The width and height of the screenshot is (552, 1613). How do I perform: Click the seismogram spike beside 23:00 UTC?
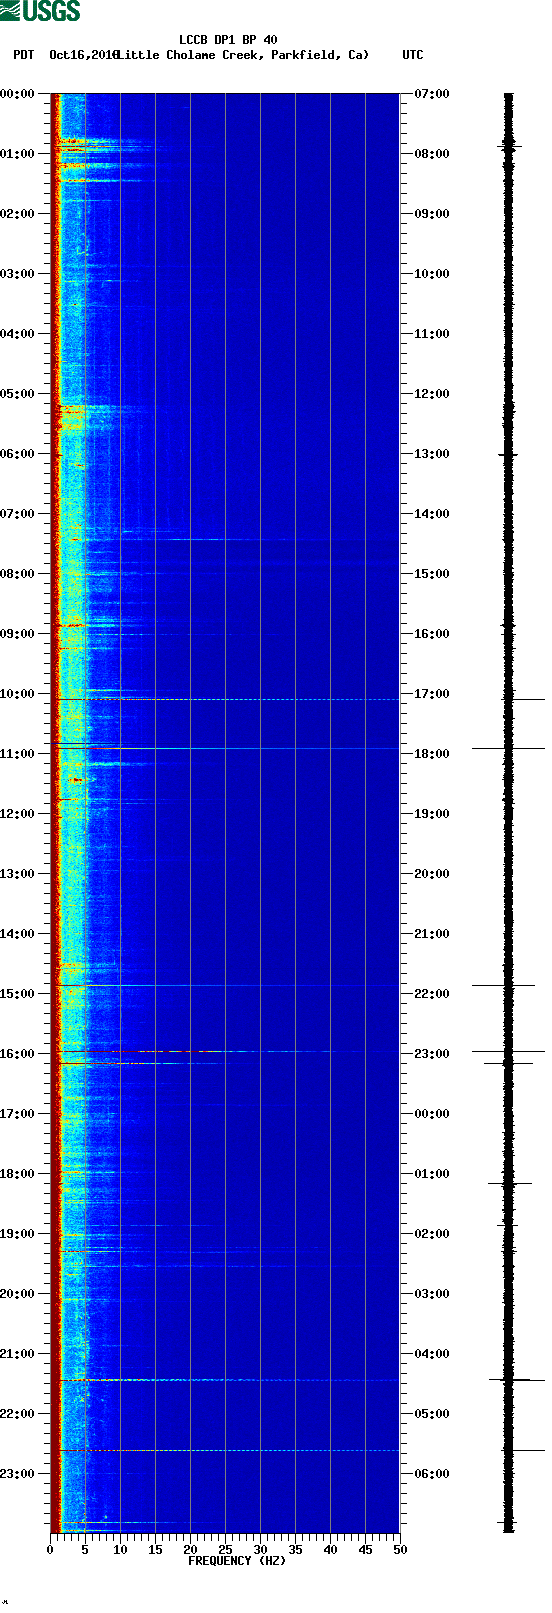(x=508, y=1051)
